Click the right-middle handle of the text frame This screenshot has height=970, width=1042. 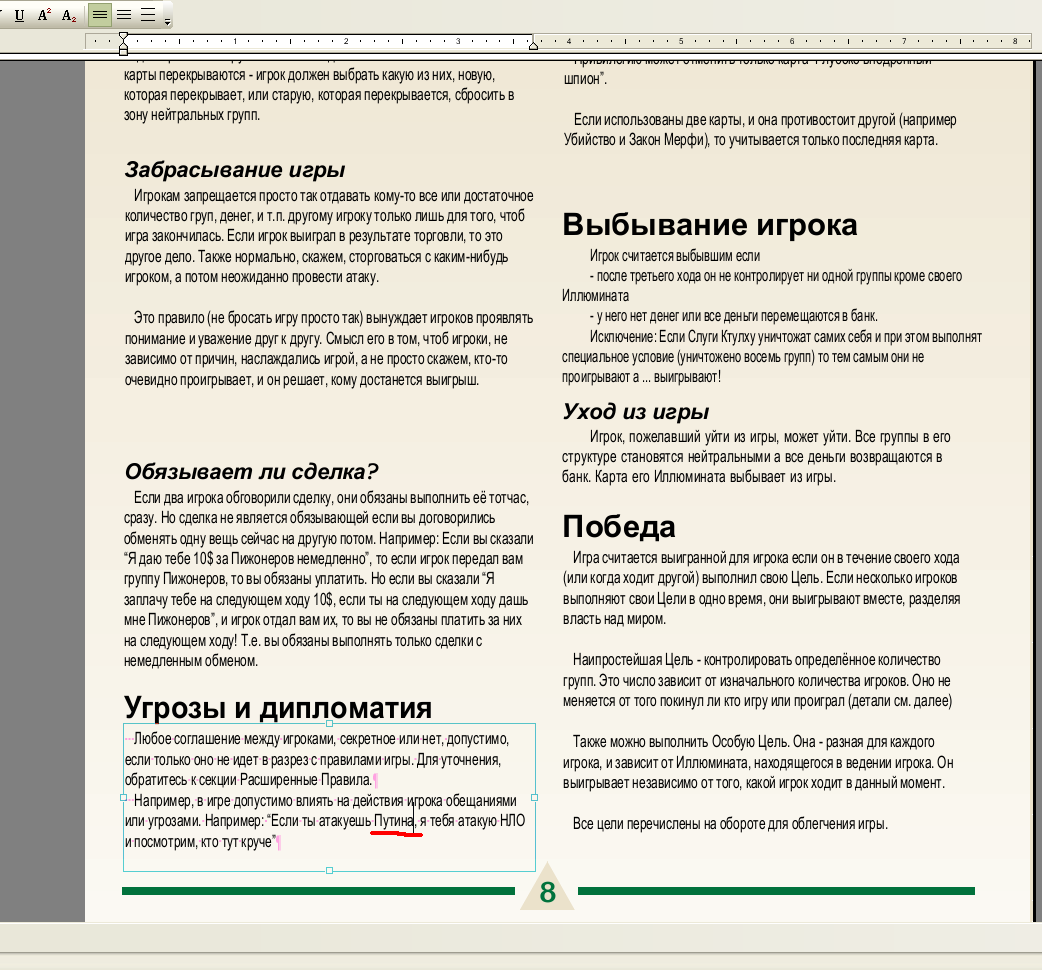click(535, 797)
